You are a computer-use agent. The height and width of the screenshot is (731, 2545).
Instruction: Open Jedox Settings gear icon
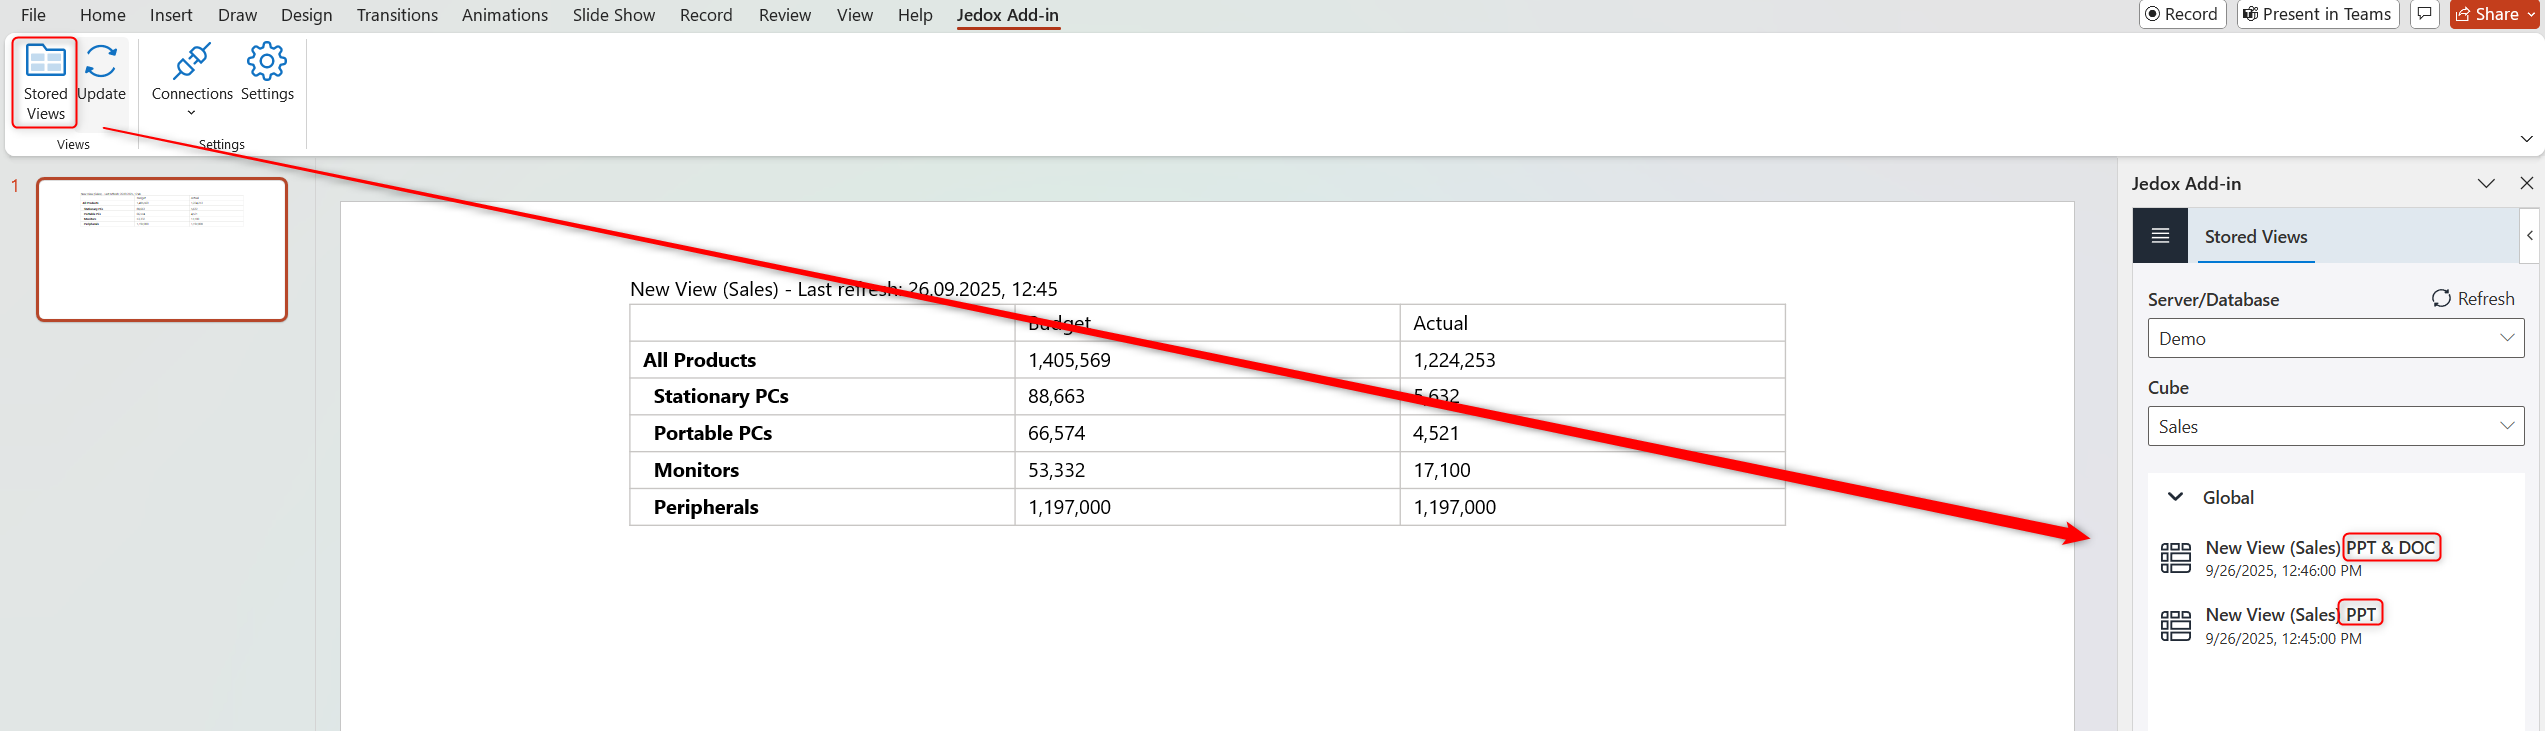[267, 73]
